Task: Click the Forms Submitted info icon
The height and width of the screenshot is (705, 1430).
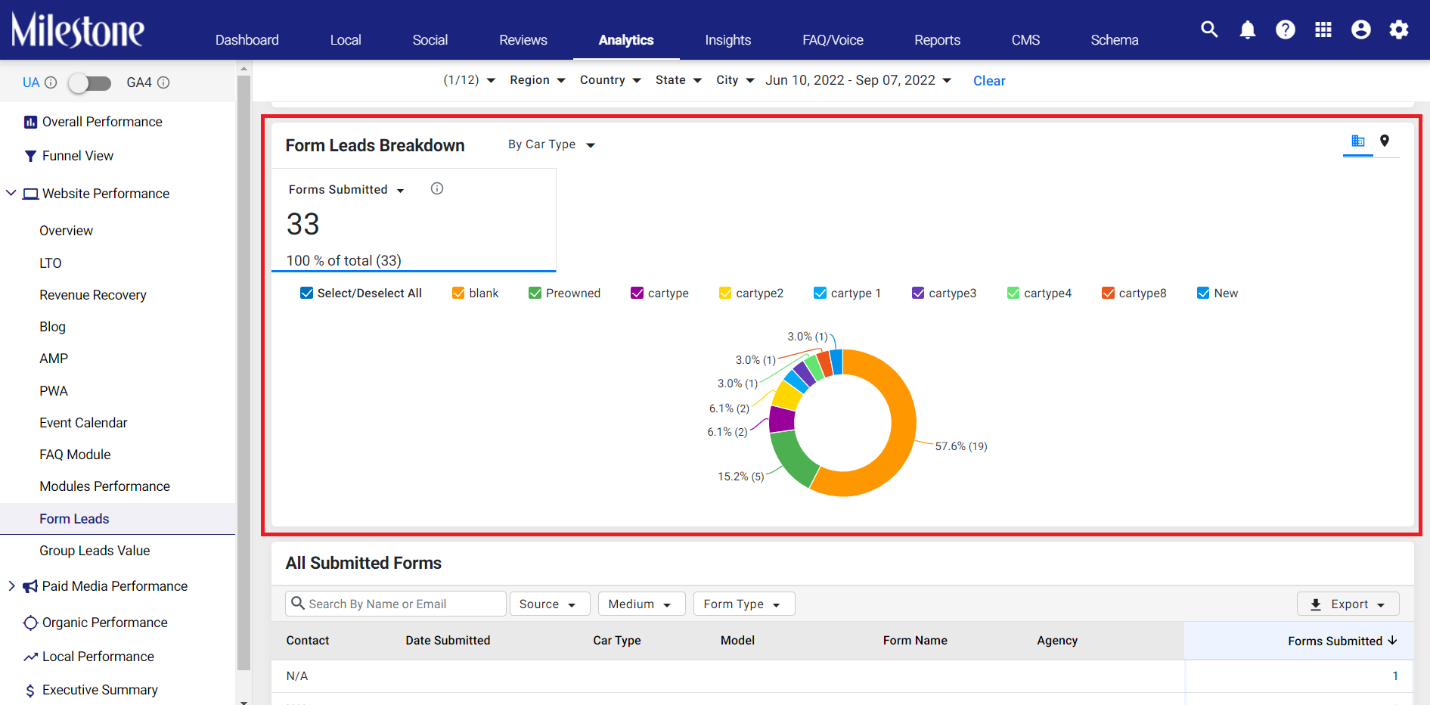Action: [x=437, y=188]
